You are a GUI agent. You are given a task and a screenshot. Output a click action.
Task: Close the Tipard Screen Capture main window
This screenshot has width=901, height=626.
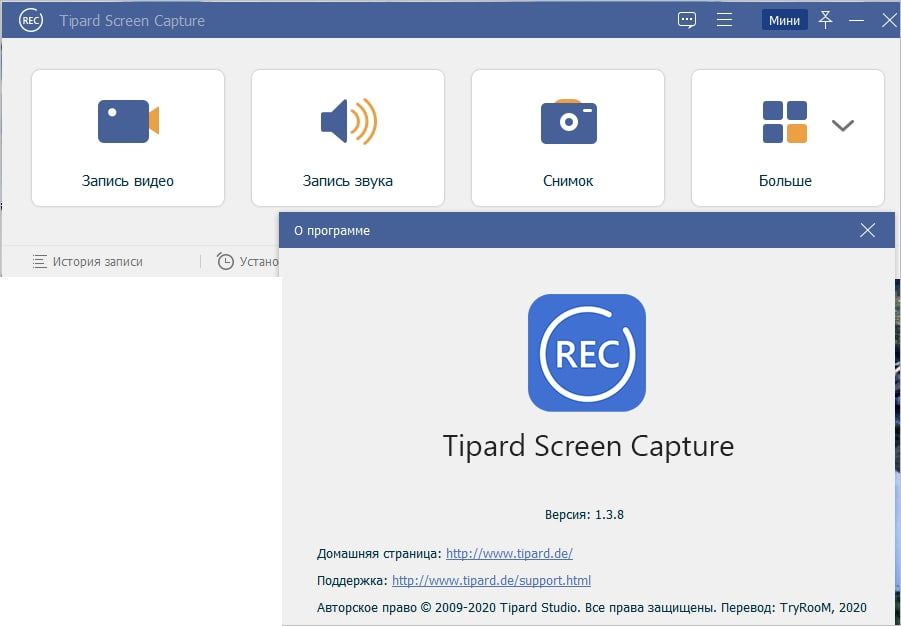coord(888,21)
